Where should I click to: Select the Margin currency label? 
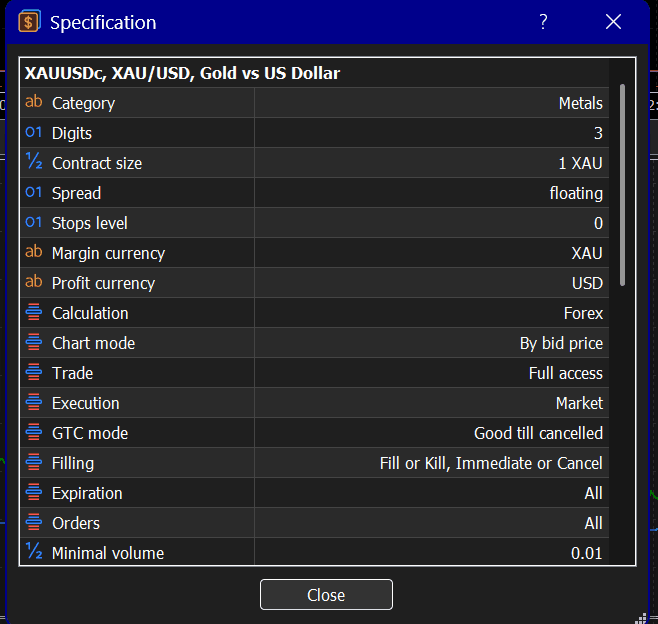click(108, 253)
